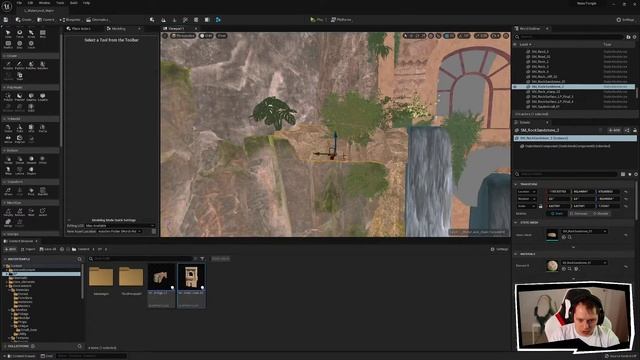Click the Platforms button in top toolbar

[x=341, y=20]
